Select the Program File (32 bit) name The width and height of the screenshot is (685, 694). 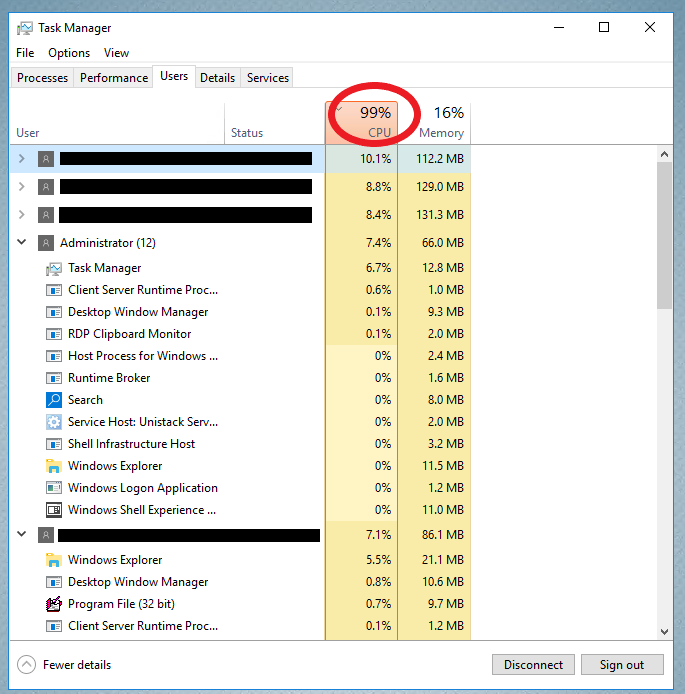pos(121,604)
